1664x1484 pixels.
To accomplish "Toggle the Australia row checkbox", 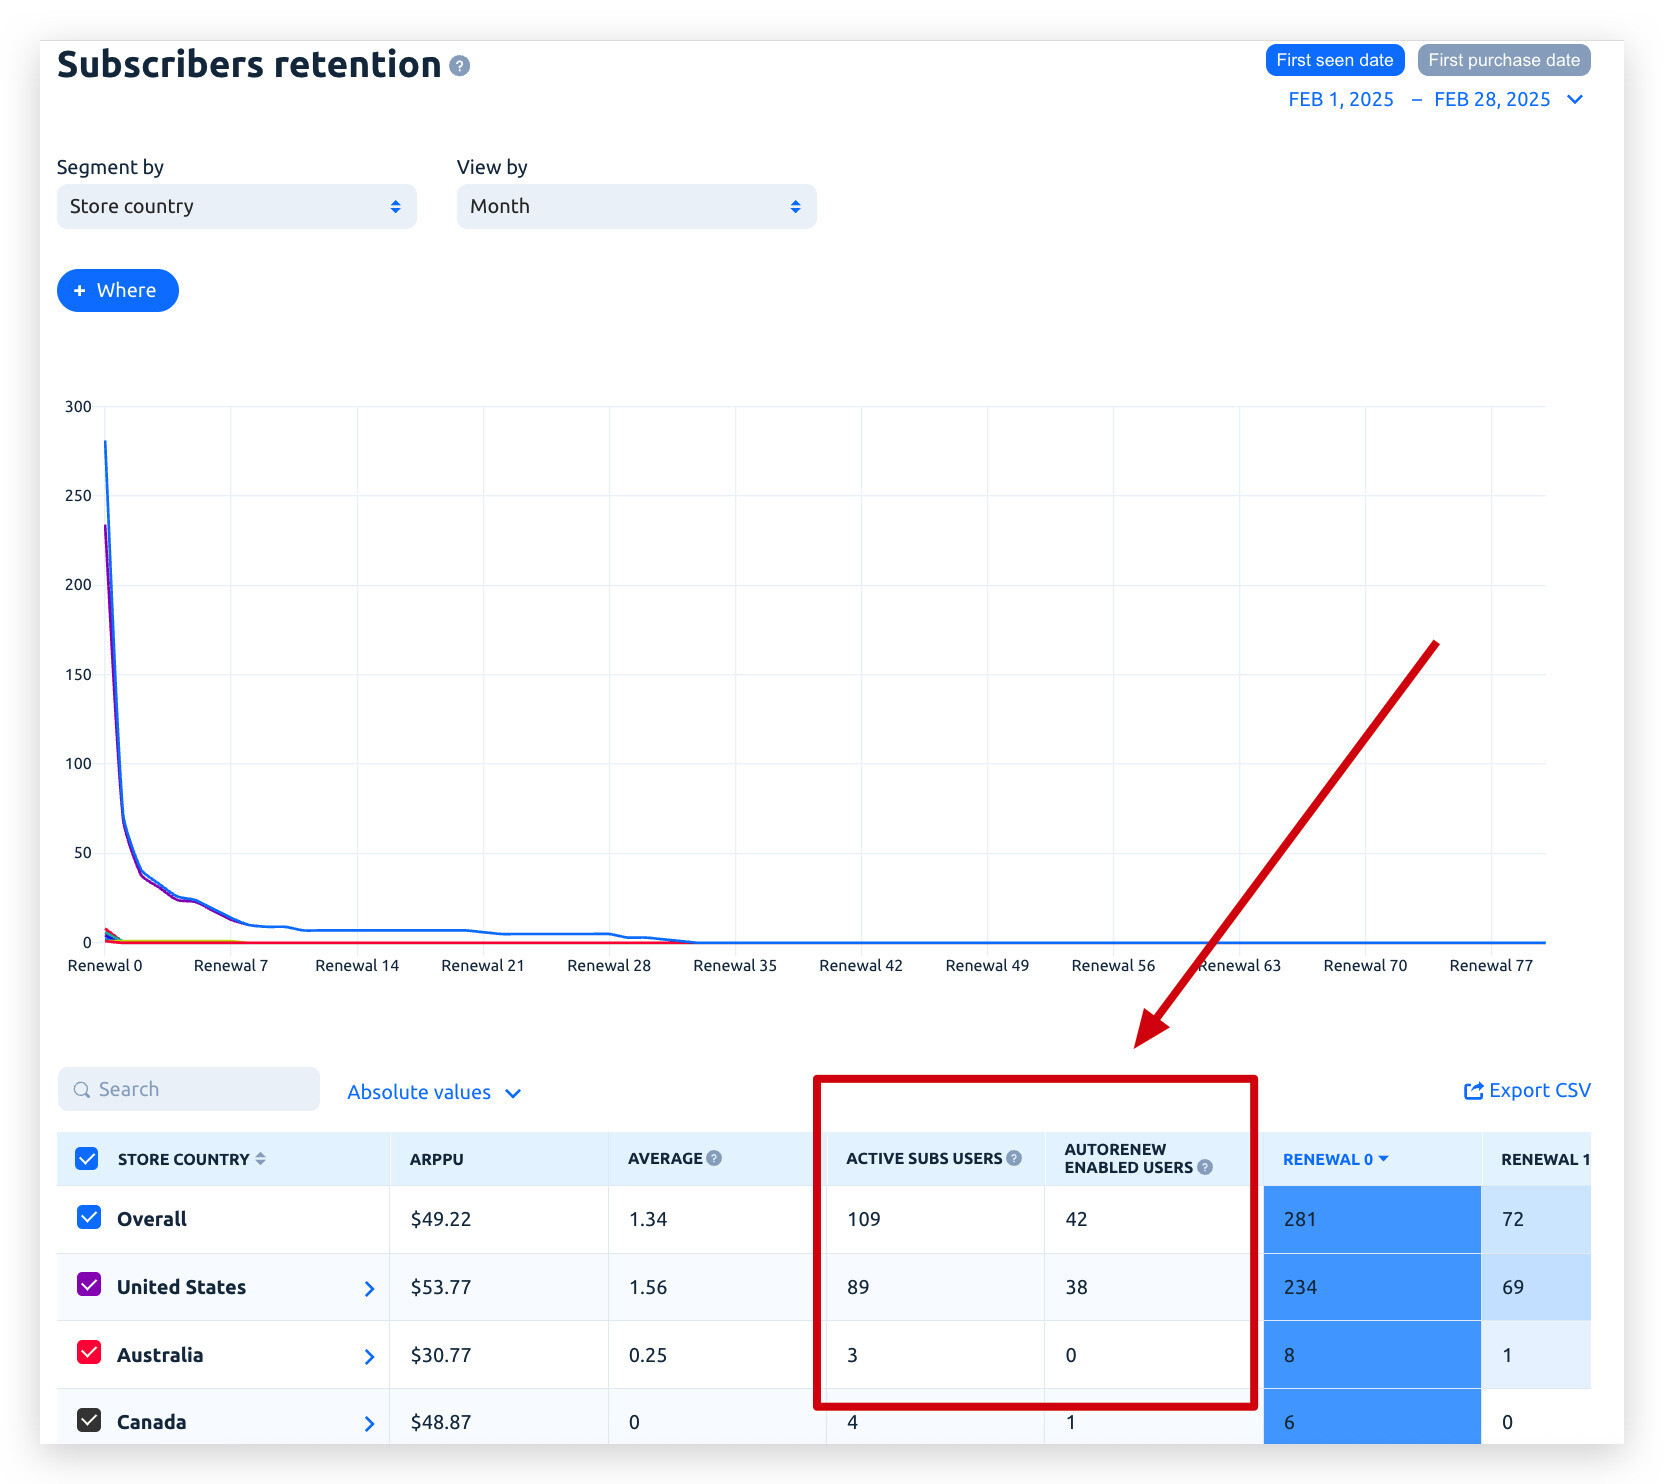I will tap(89, 1353).
